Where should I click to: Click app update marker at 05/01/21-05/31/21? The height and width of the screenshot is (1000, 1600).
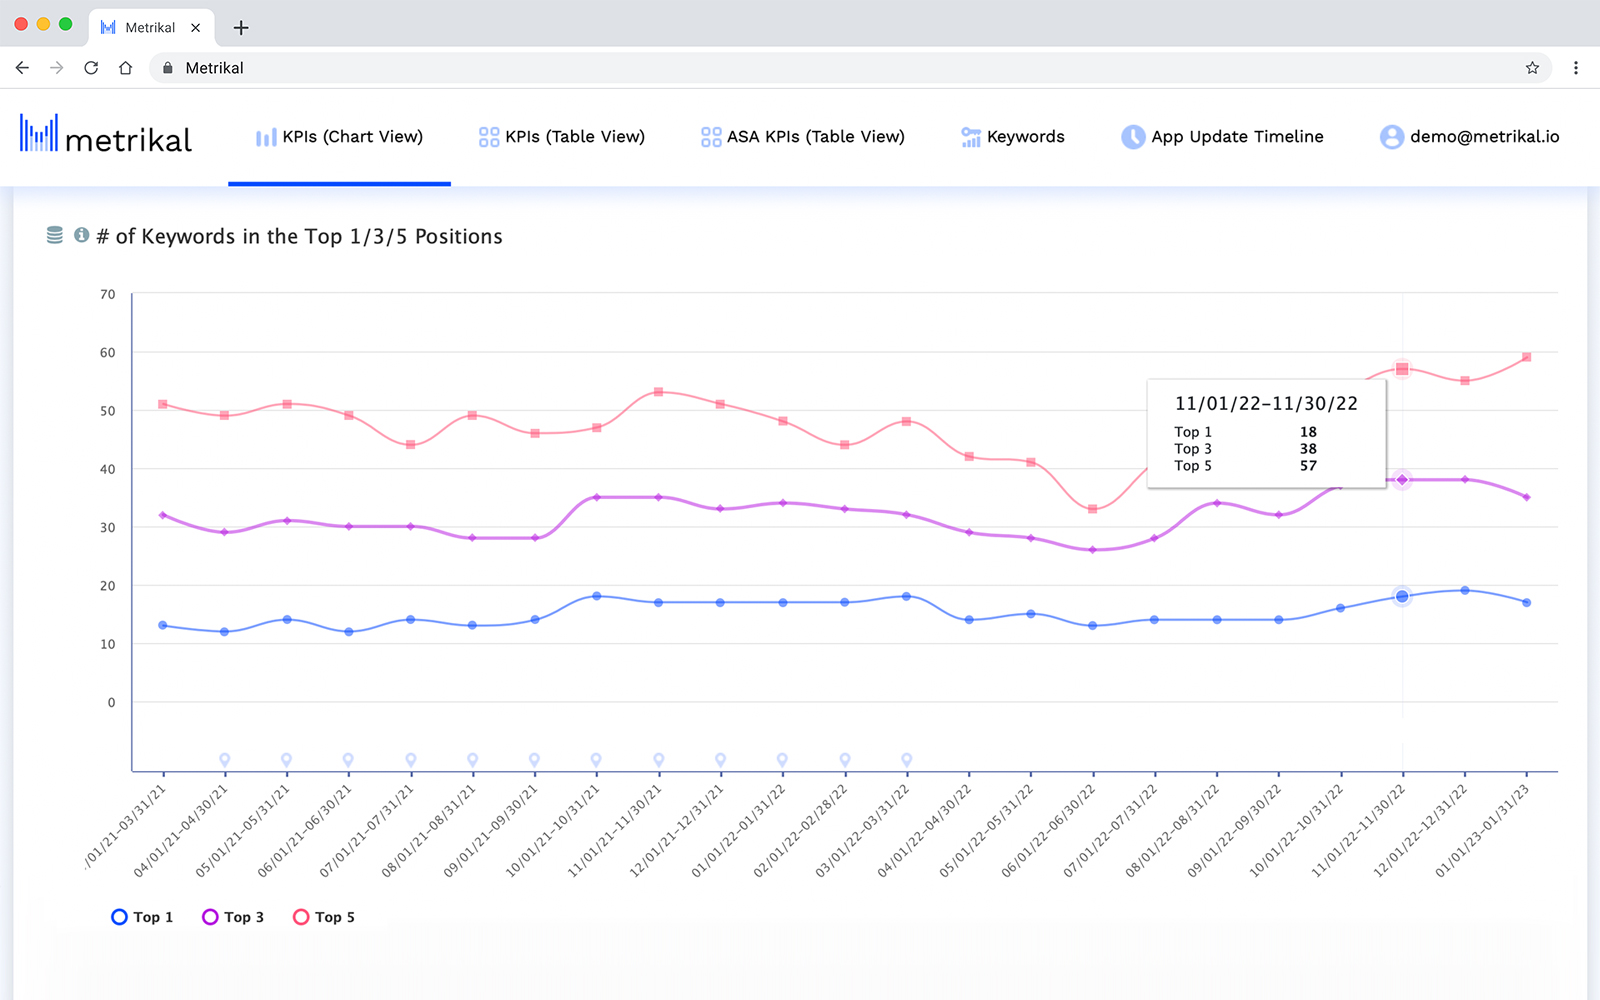coord(287,760)
